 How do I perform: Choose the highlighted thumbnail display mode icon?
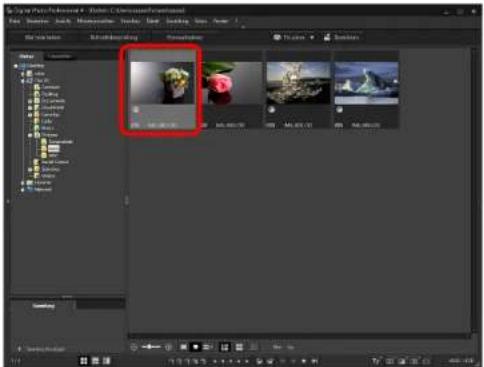coord(196,348)
